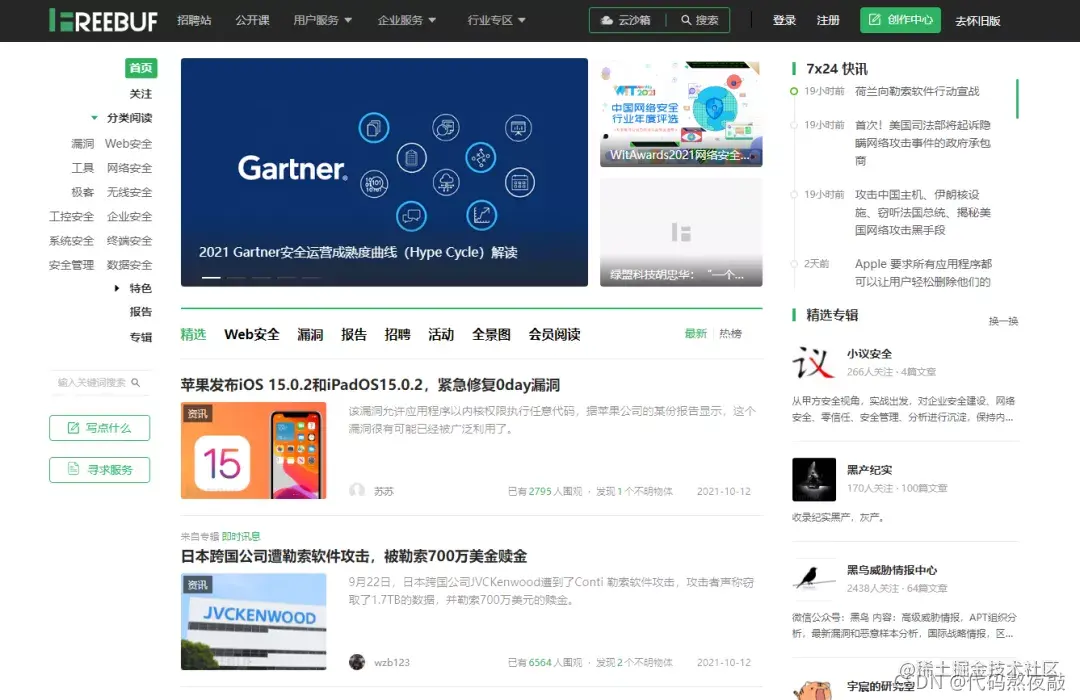Click the 登录 link

tap(783, 19)
